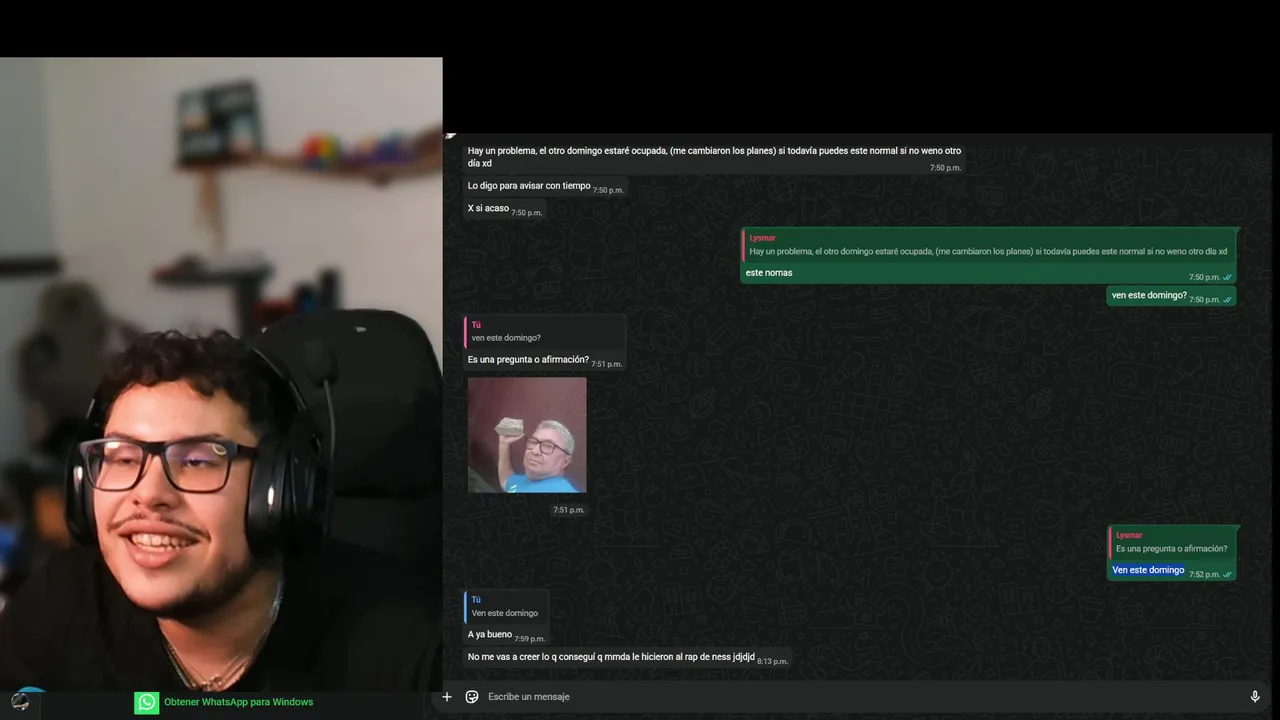
Task: Jump to the quoted Lysmar message "Hay un problema"
Action: pos(988,245)
